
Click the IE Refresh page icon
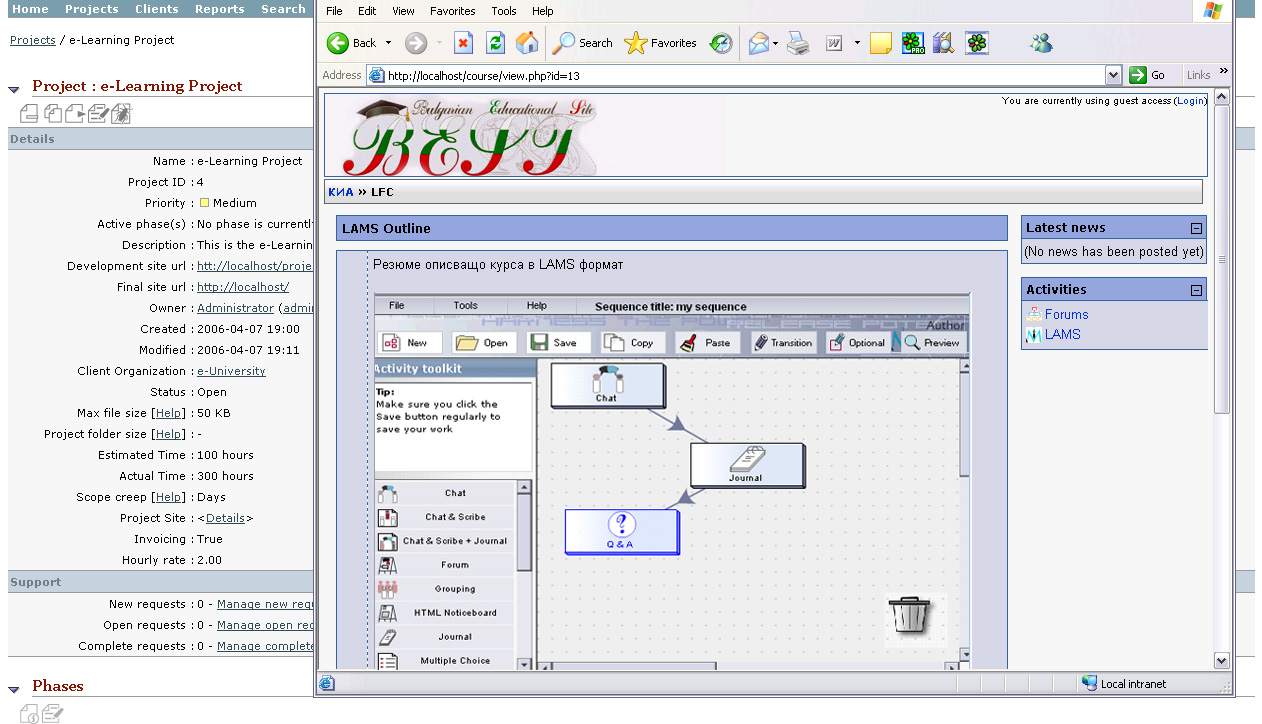[x=495, y=43]
